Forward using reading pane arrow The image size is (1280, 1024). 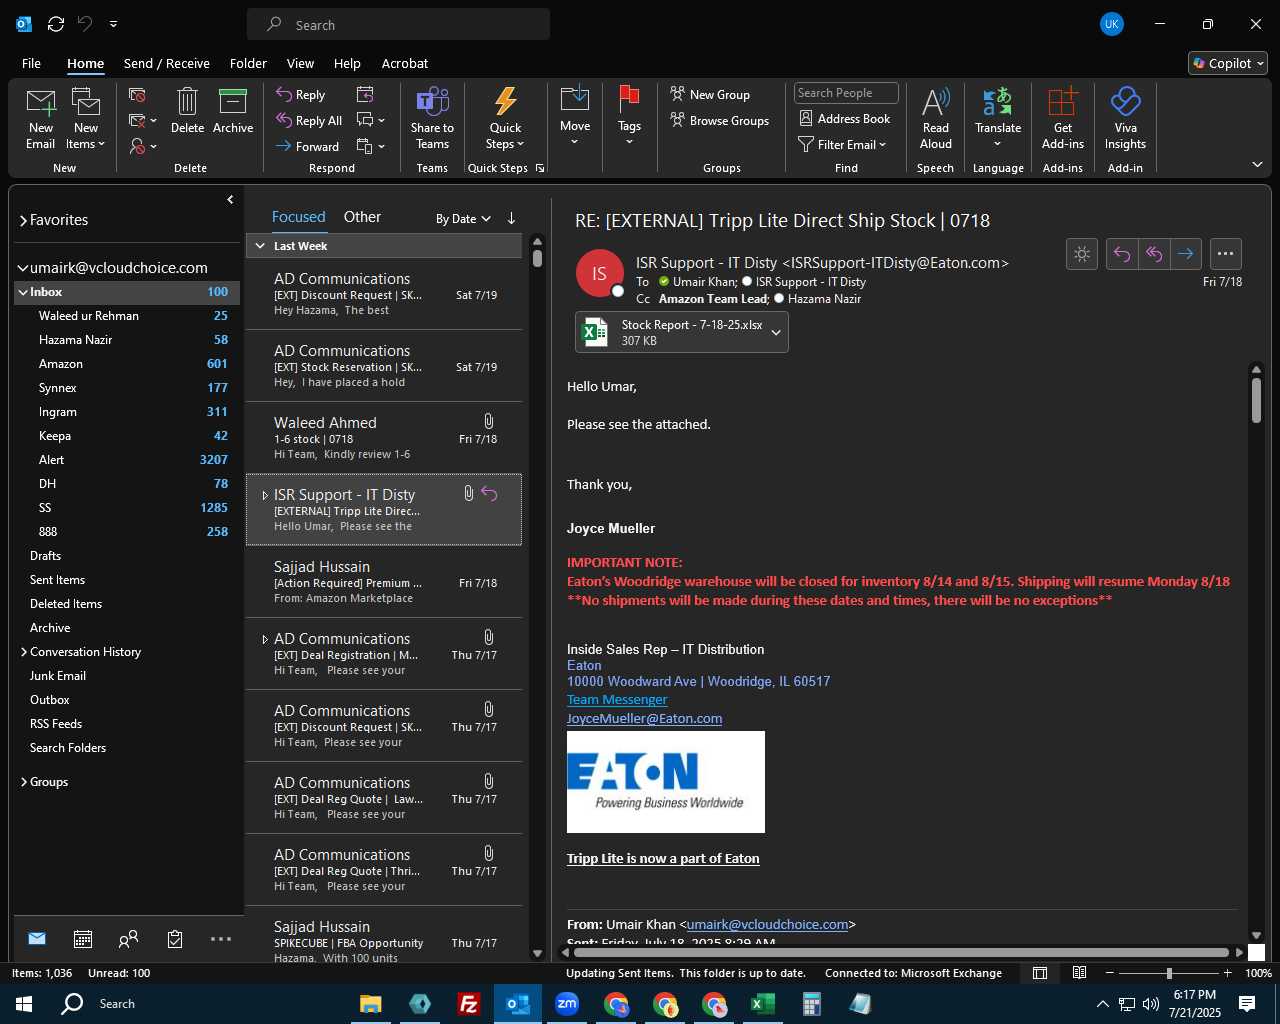1186,254
